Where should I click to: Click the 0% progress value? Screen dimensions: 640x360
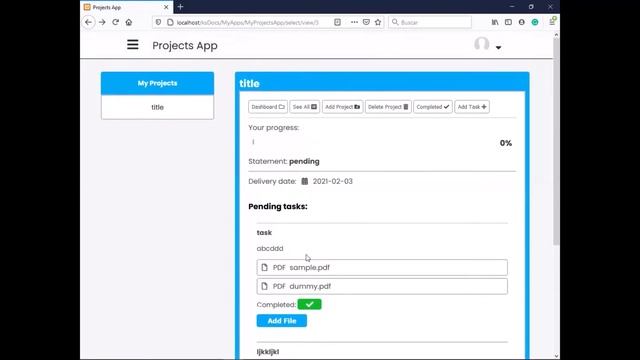click(506, 143)
